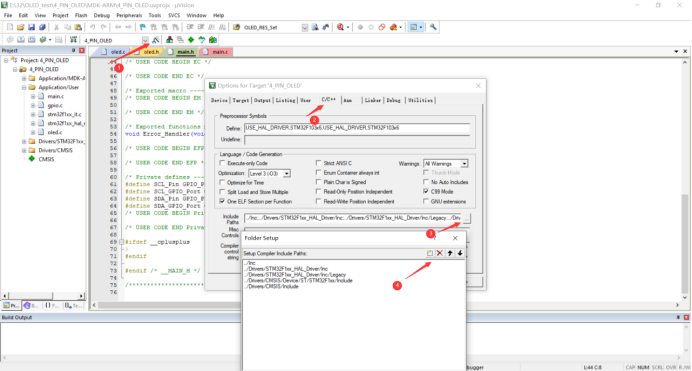Check Plain Char is Signed
Viewport: 692px width, 371px height.
click(318, 182)
